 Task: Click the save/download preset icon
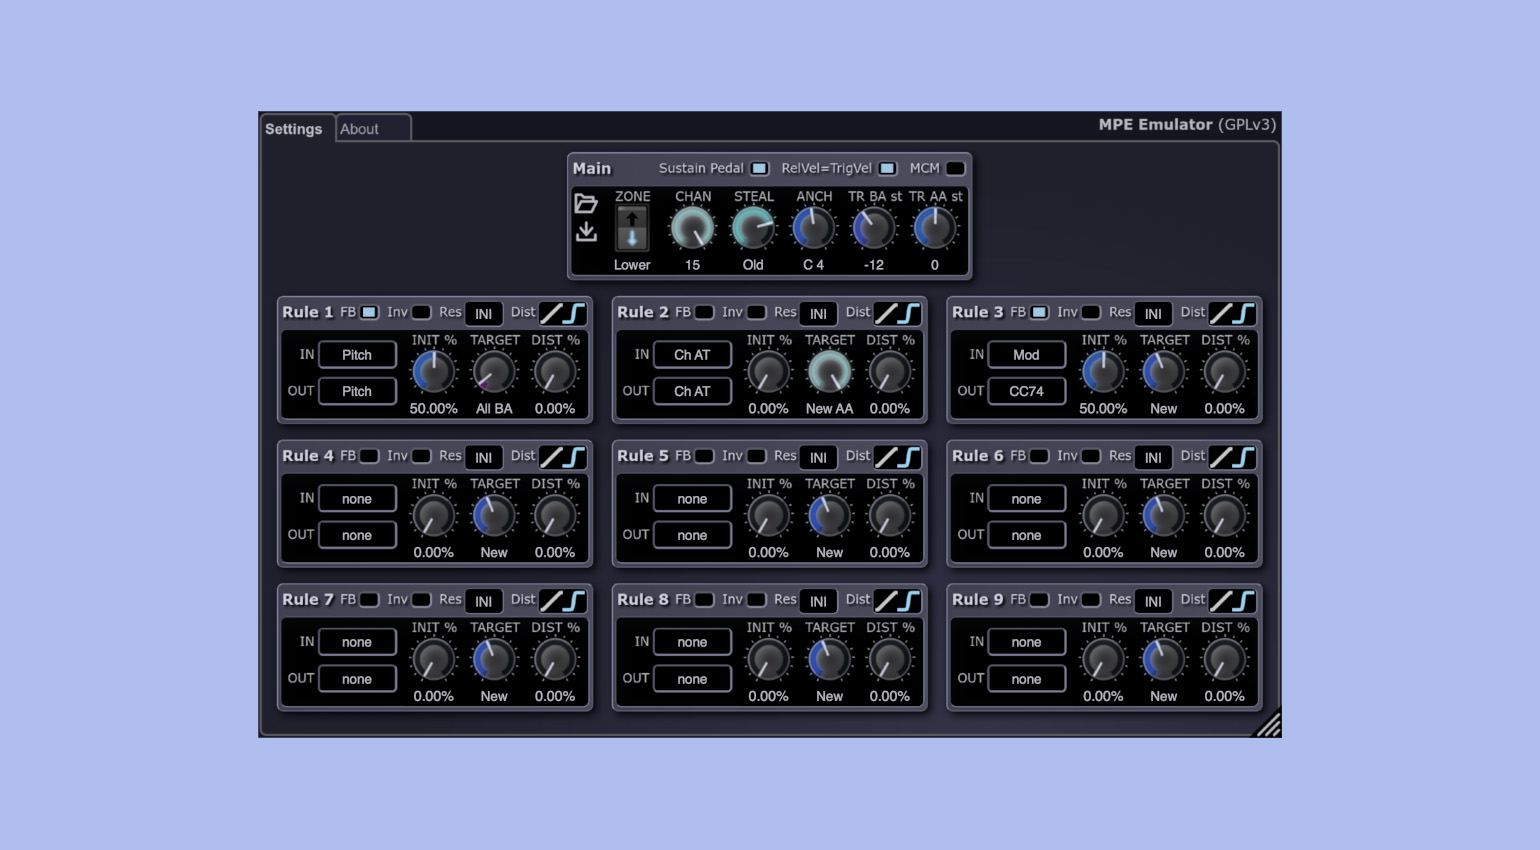586,232
